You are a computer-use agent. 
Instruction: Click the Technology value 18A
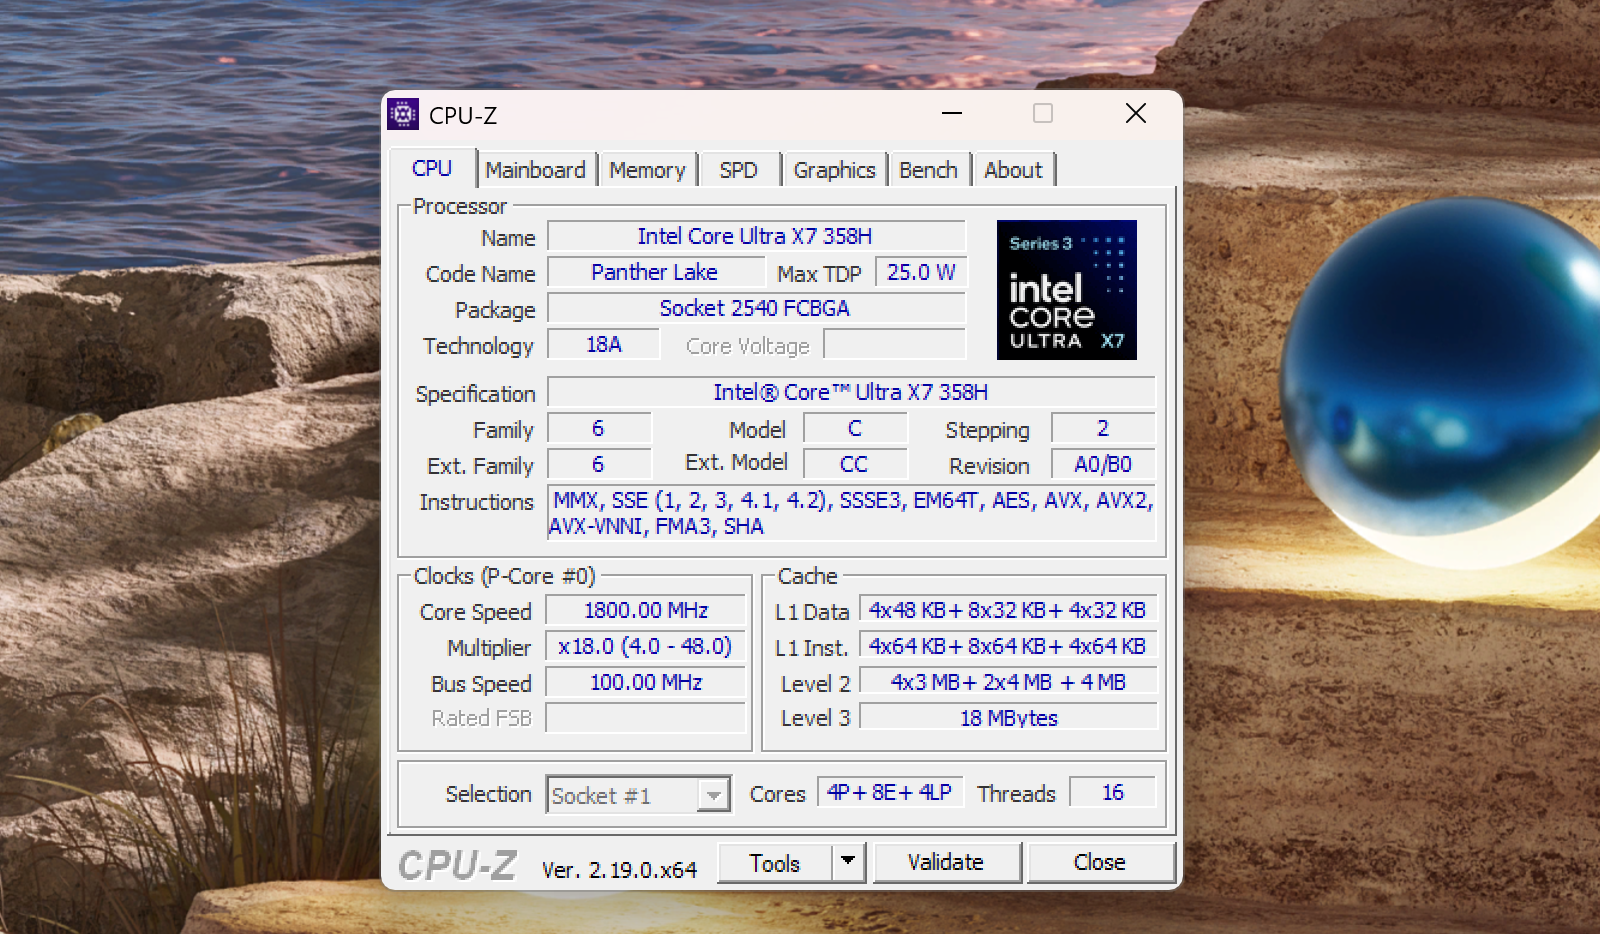[604, 344]
